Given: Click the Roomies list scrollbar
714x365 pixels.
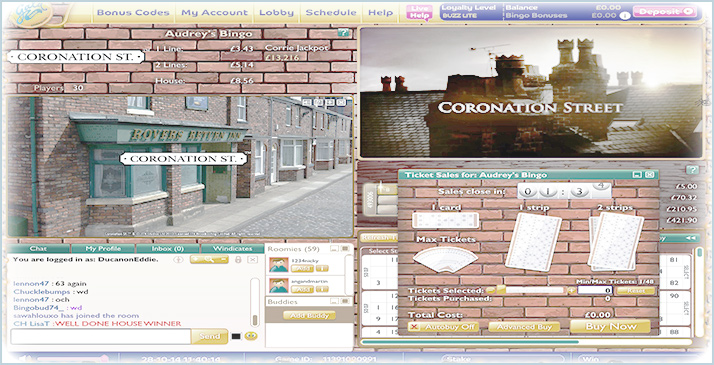Looking at the screenshot, I should (x=349, y=275).
